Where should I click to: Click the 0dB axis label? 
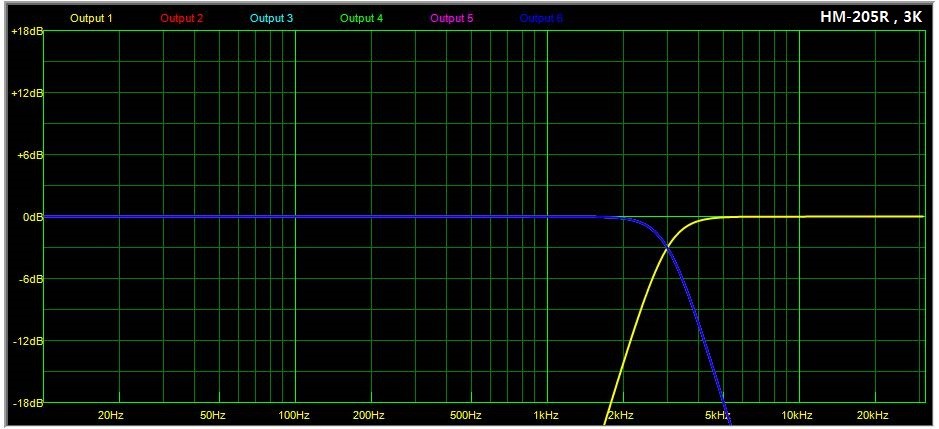(29, 217)
